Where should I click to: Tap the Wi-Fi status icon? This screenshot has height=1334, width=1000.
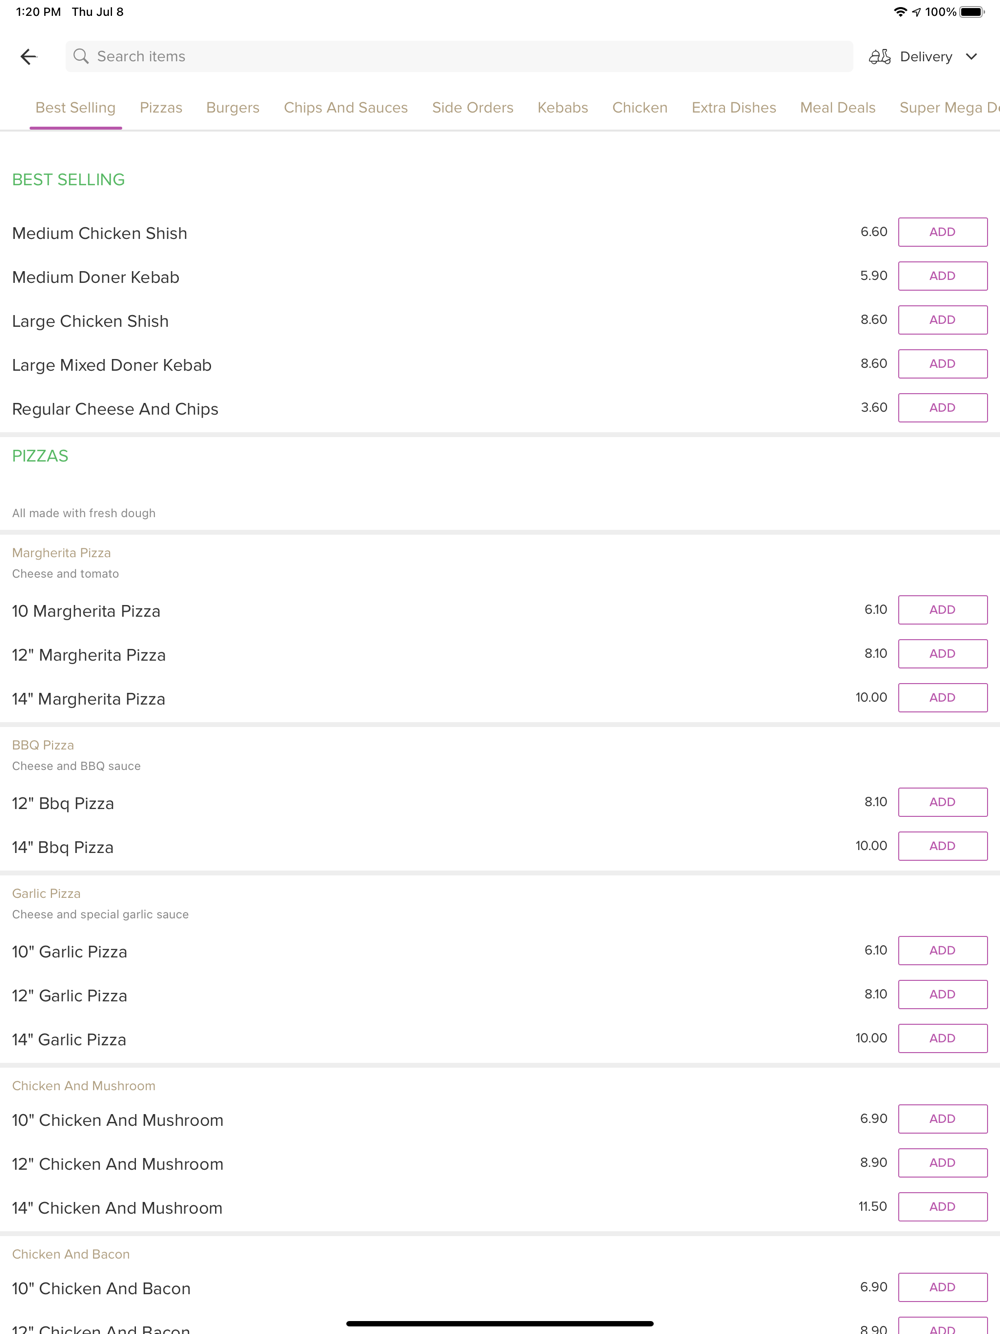tap(900, 12)
